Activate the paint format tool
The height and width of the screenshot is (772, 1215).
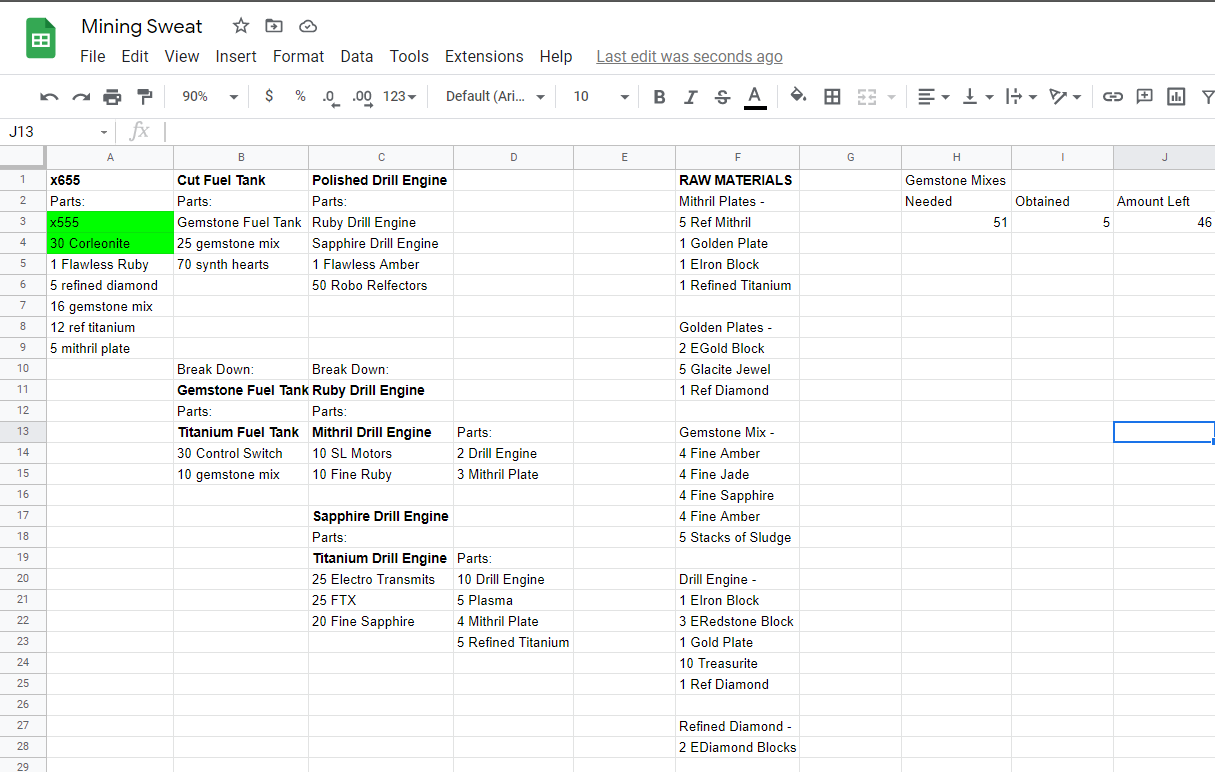144,96
